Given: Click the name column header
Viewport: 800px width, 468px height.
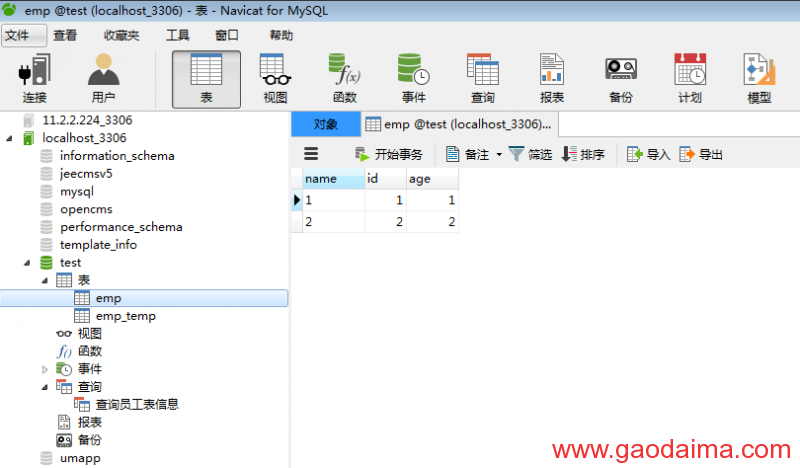Looking at the screenshot, I should 334,179.
